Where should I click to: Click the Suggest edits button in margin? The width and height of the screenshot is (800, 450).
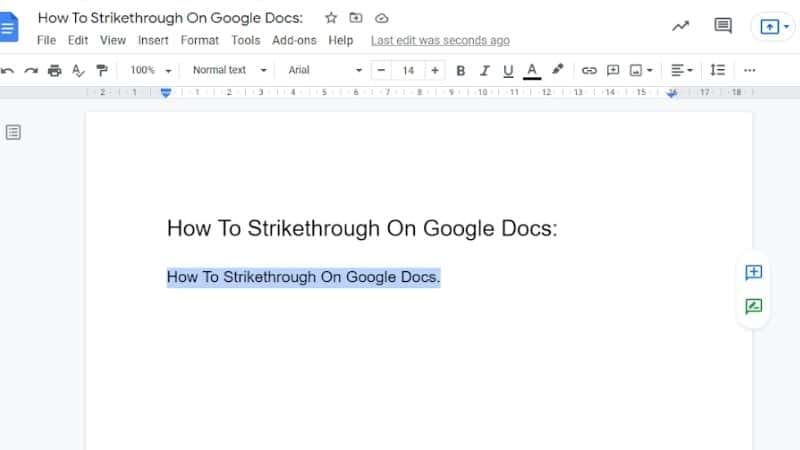click(754, 307)
